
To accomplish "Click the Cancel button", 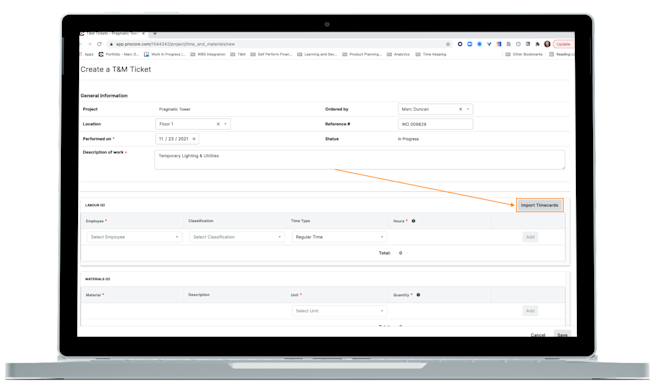I will 538,335.
